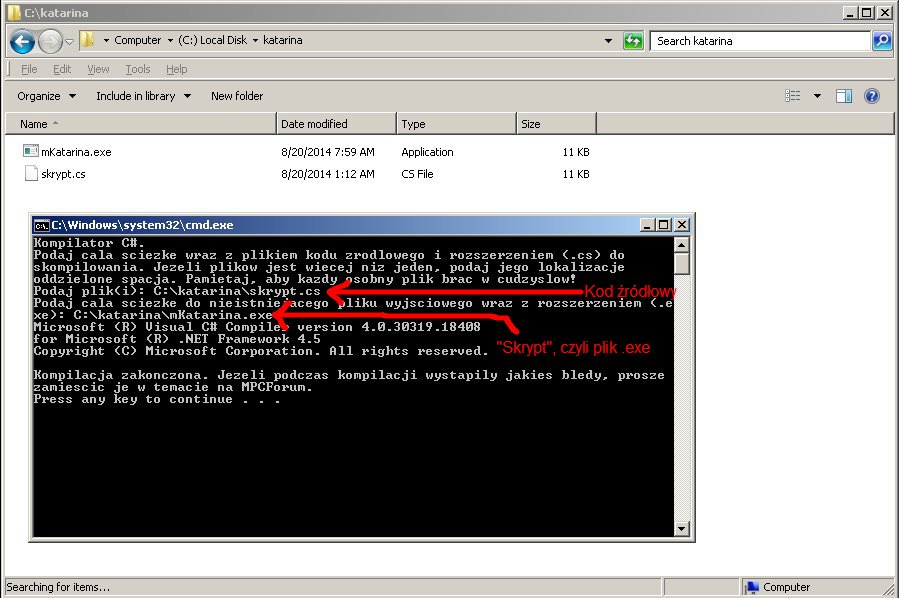Select the mKatarina.exe file name
This screenshot has height=598, width=899.
point(76,152)
